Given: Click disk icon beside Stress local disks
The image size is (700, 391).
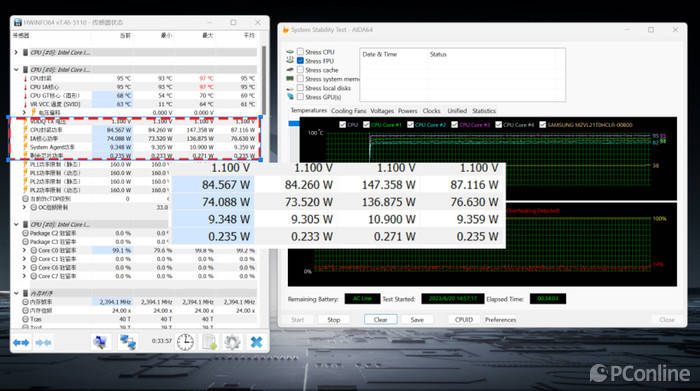Looking at the screenshot, I should [290, 88].
